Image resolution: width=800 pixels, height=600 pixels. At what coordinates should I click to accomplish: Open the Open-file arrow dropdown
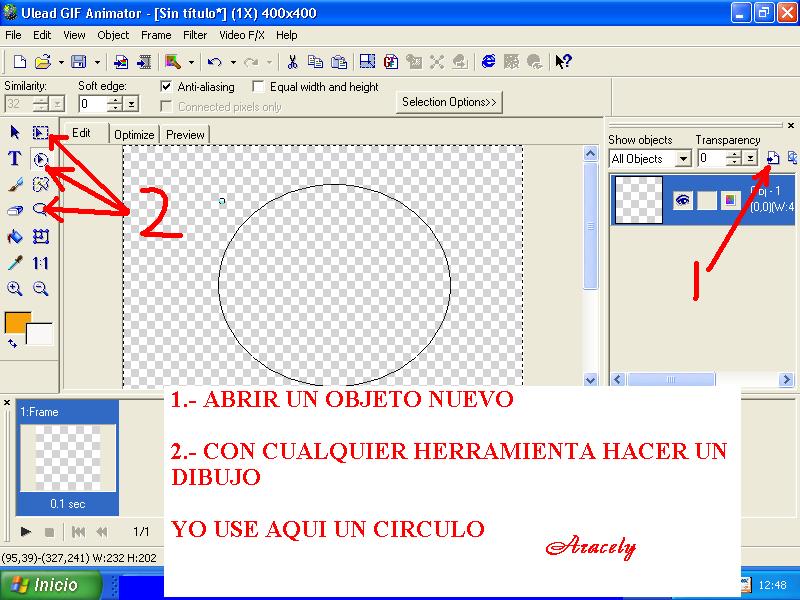pyautogui.click(x=61, y=62)
